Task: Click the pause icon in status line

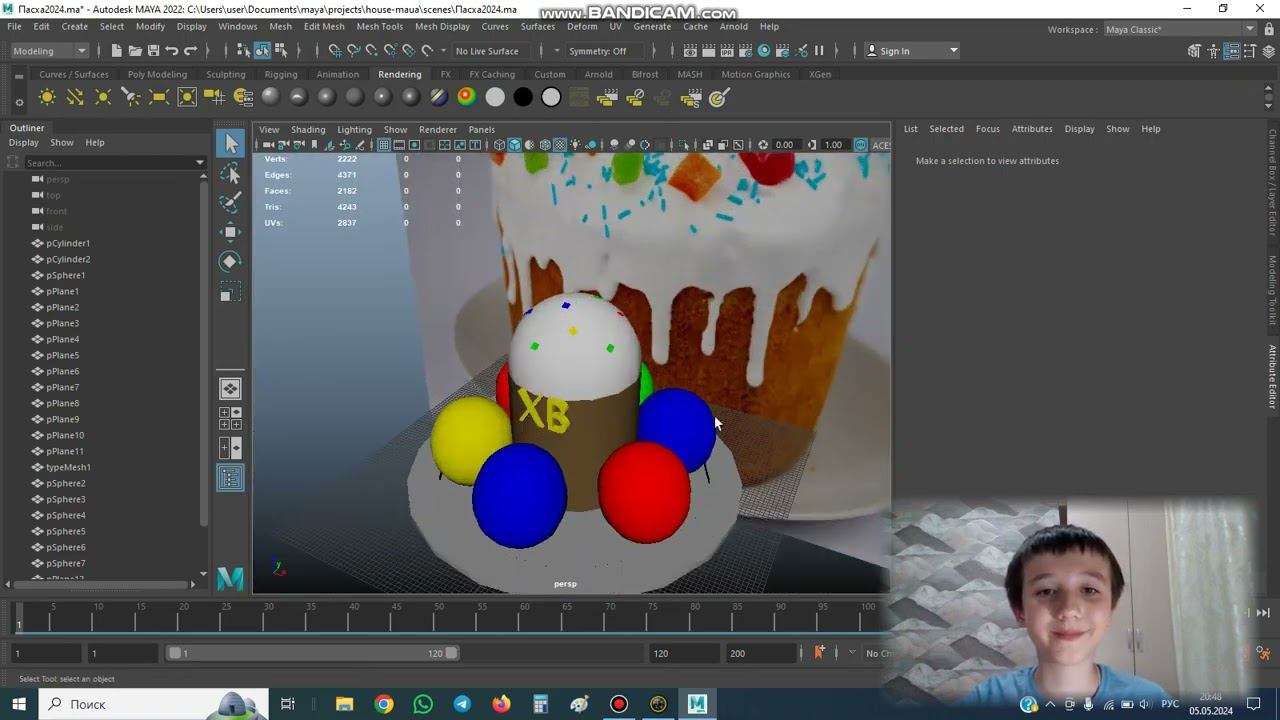Action: 819,51
